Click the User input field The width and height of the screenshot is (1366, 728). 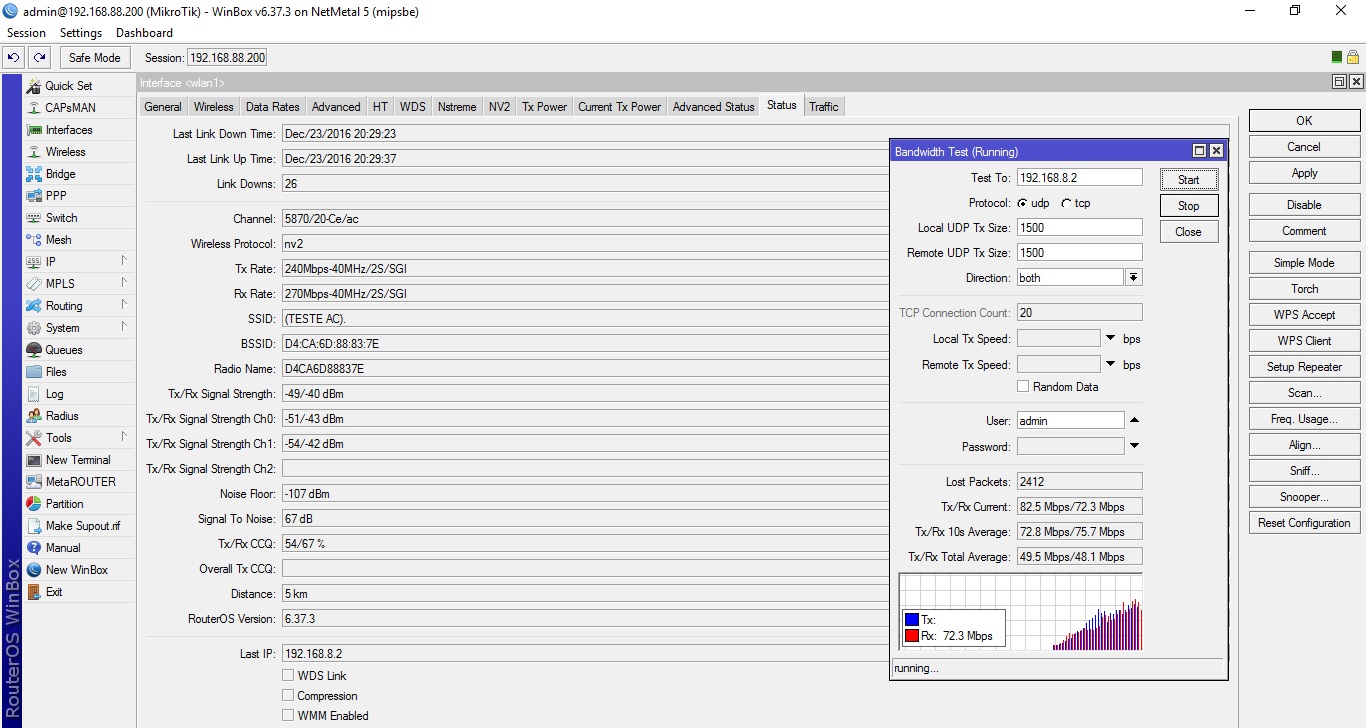[1070, 421]
